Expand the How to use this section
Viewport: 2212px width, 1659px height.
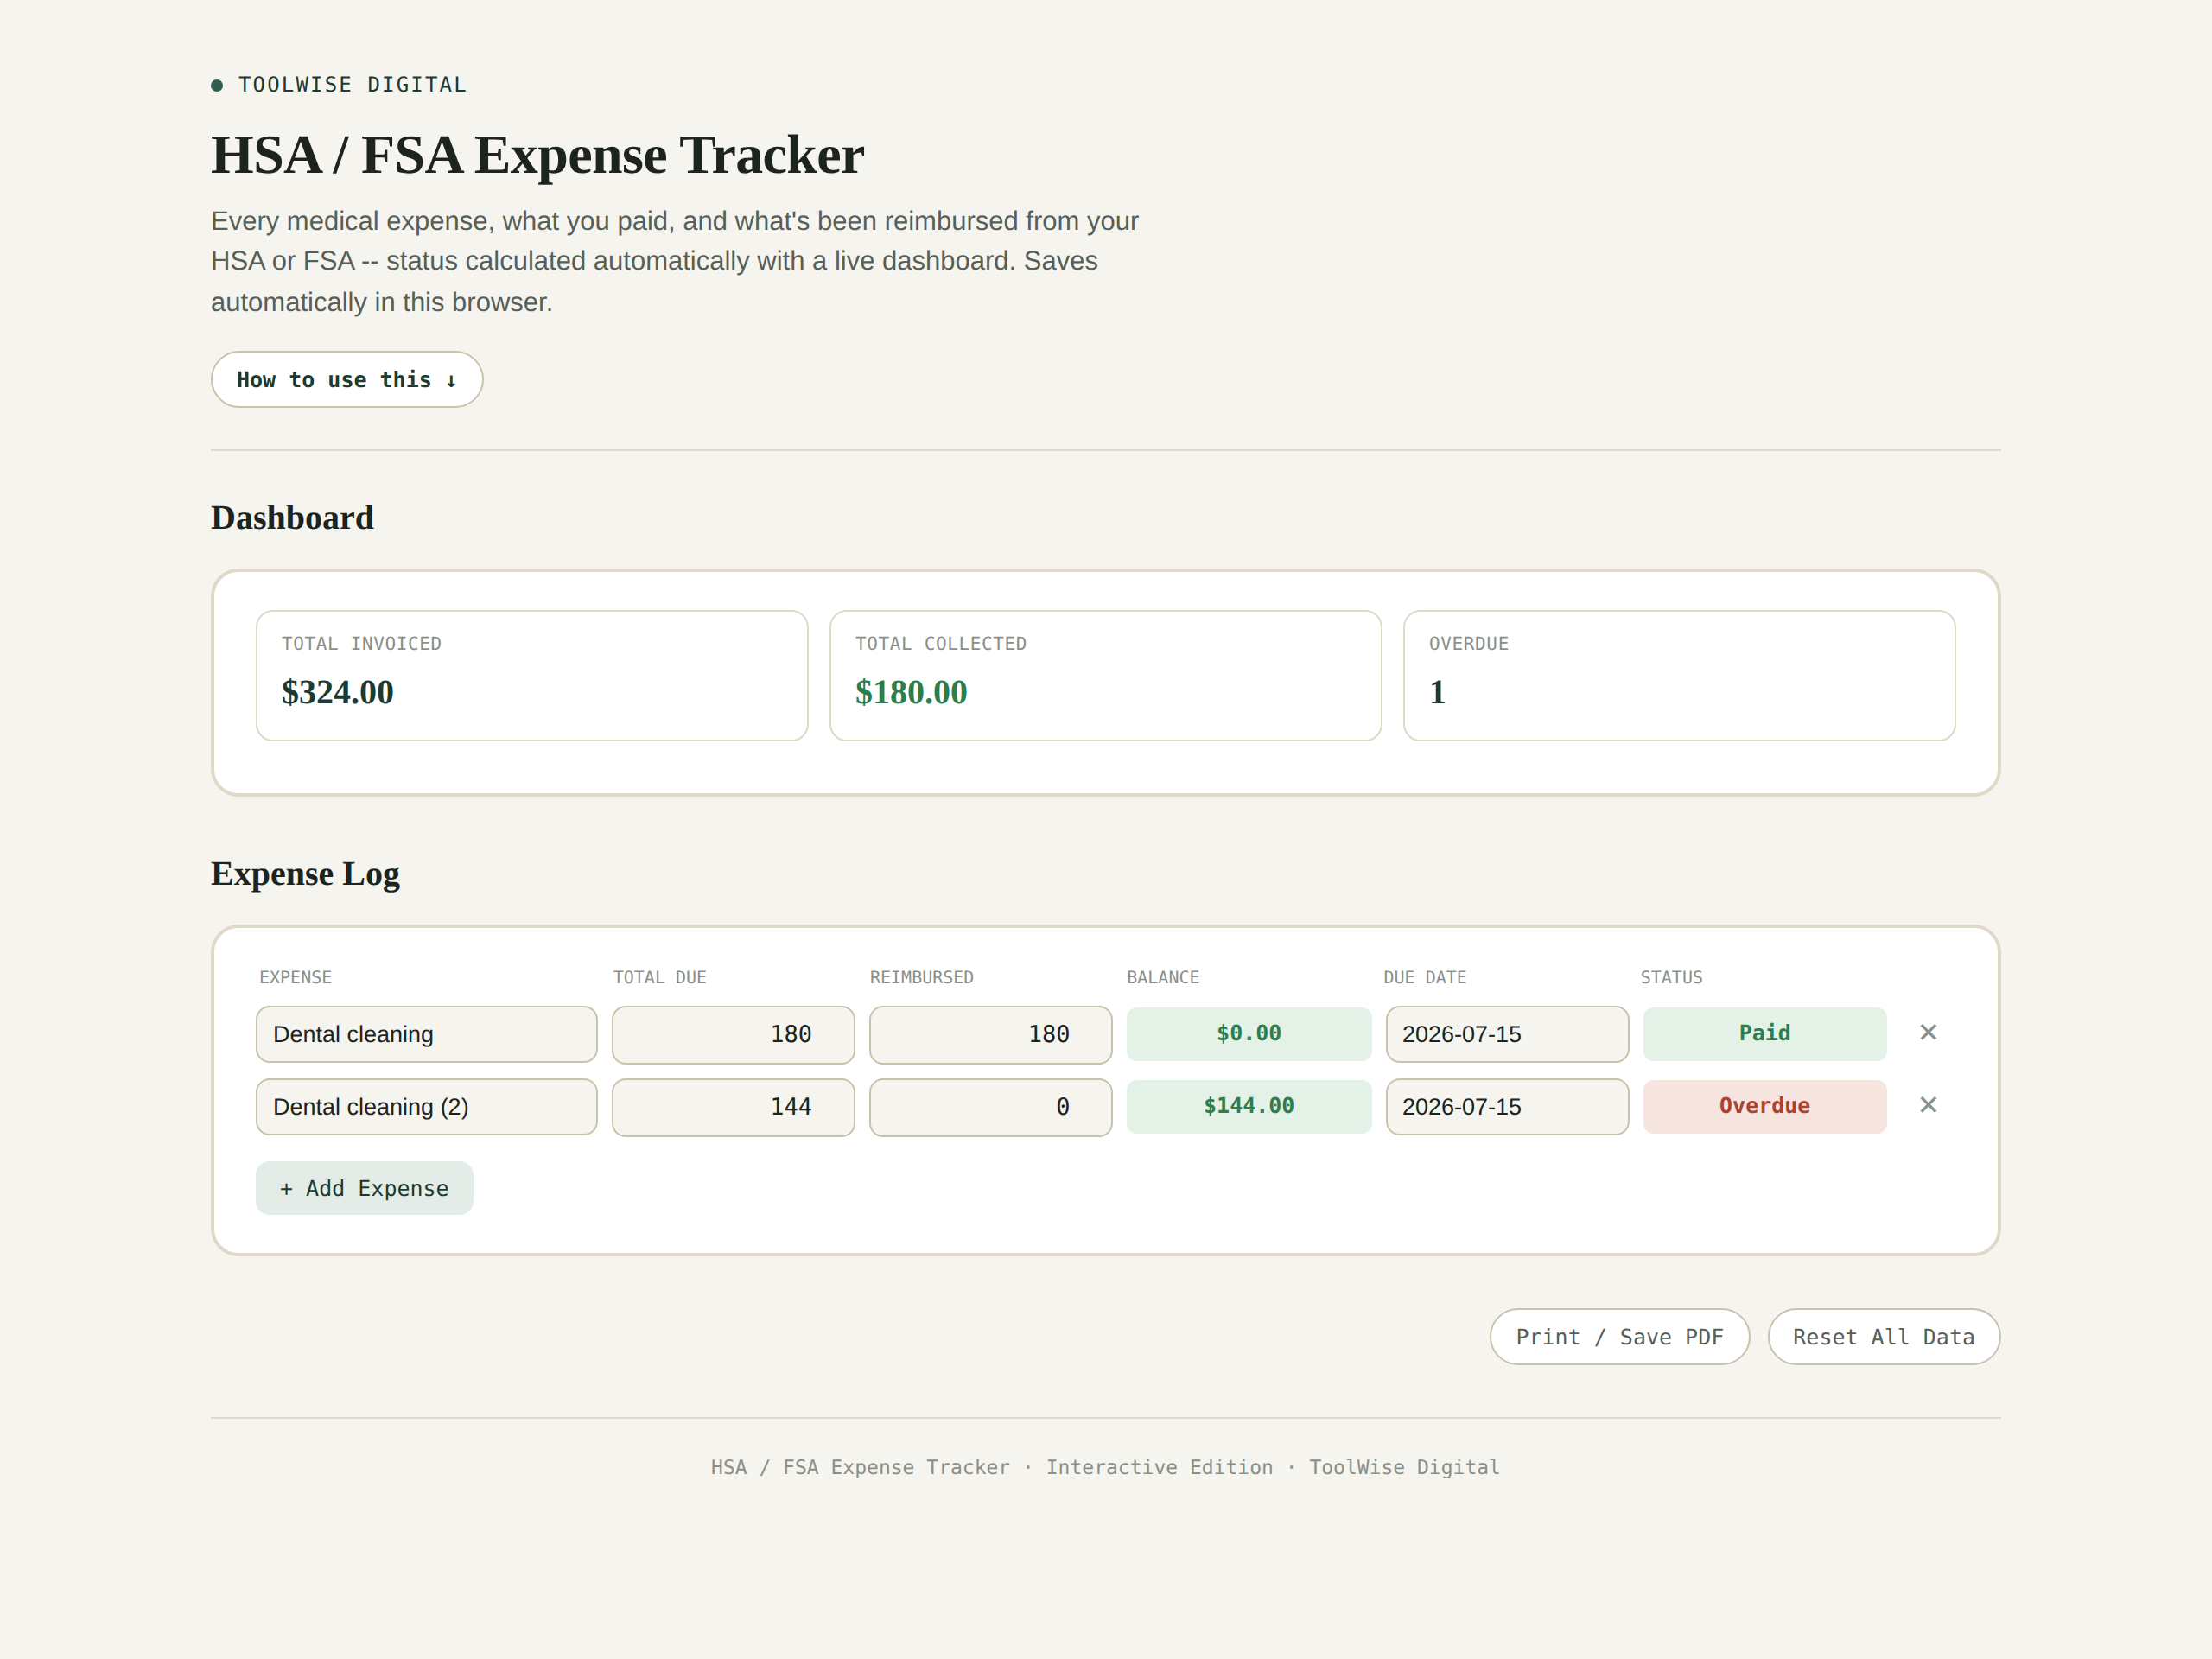[347, 379]
